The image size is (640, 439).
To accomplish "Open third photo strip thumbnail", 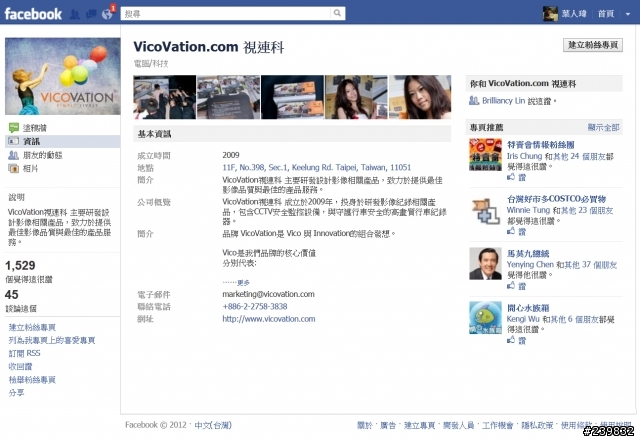I will (x=292, y=97).
